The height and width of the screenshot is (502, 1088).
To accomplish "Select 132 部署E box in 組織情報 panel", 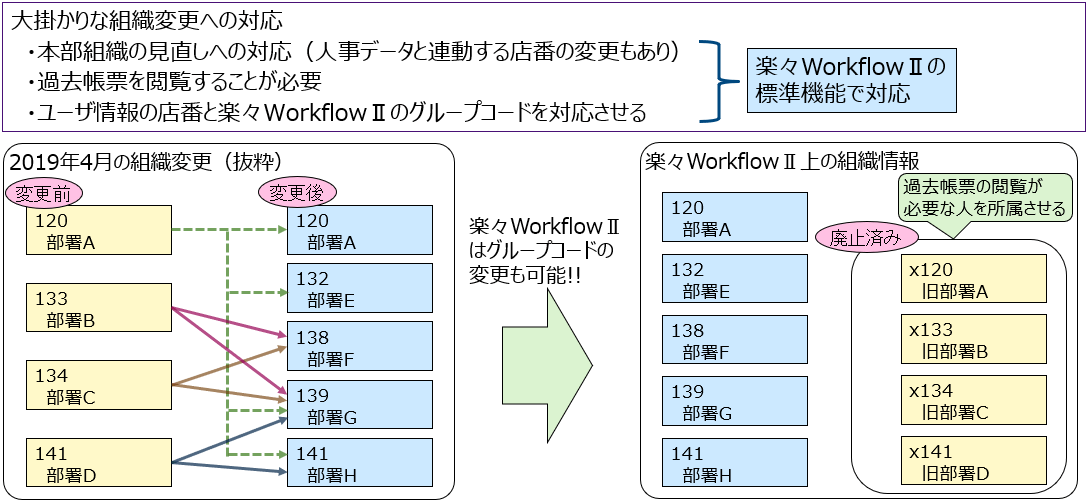I will [x=735, y=278].
